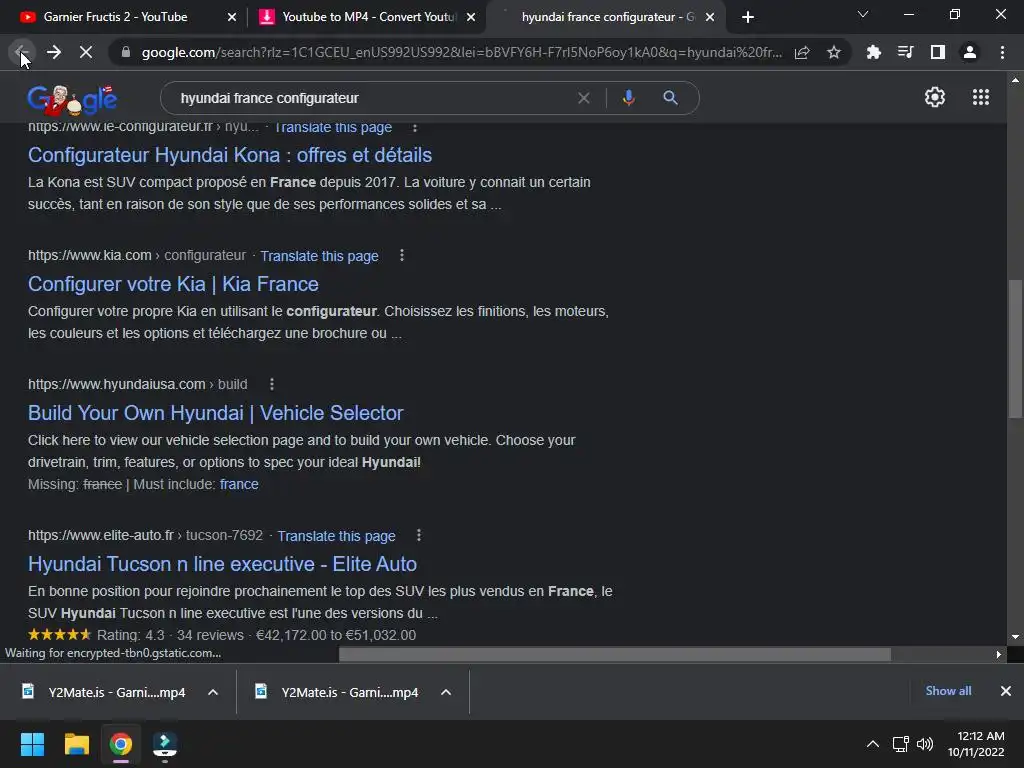The height and width of the screenshot is (768, 1024).
Task: Bookmark this page with star icon
Action: click(833, 52)
